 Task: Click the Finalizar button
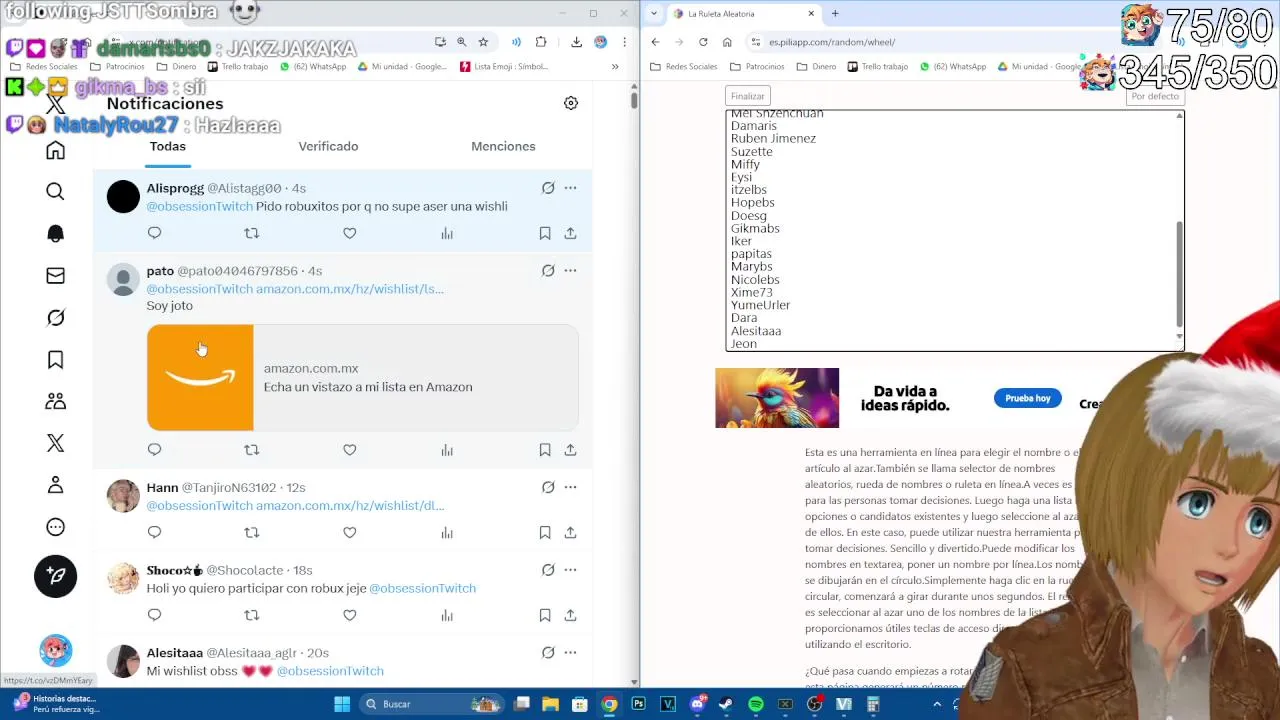pyautogui.click(x=747, y=96)
